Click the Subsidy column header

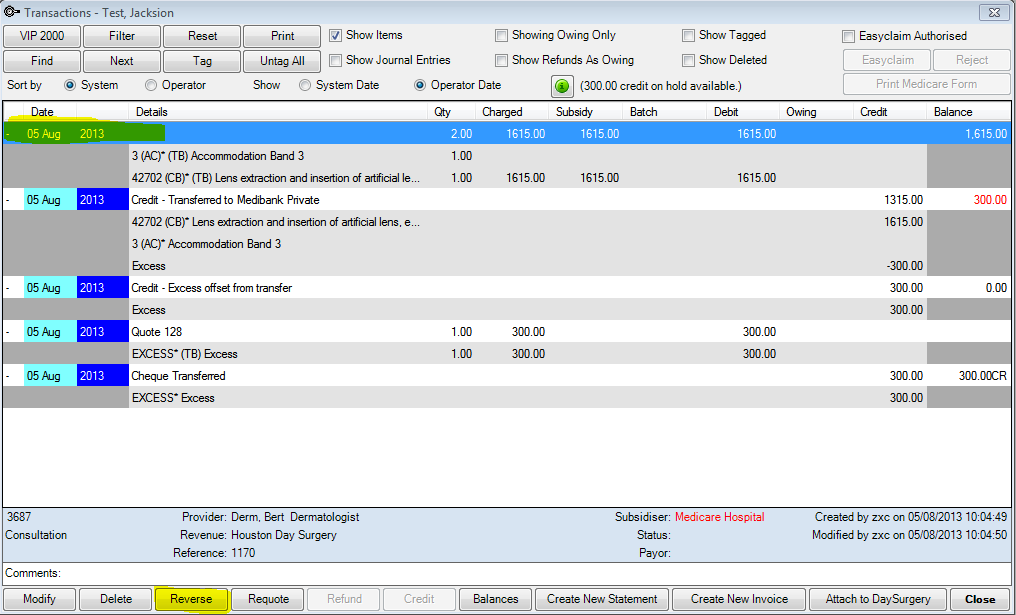[586, 112]
